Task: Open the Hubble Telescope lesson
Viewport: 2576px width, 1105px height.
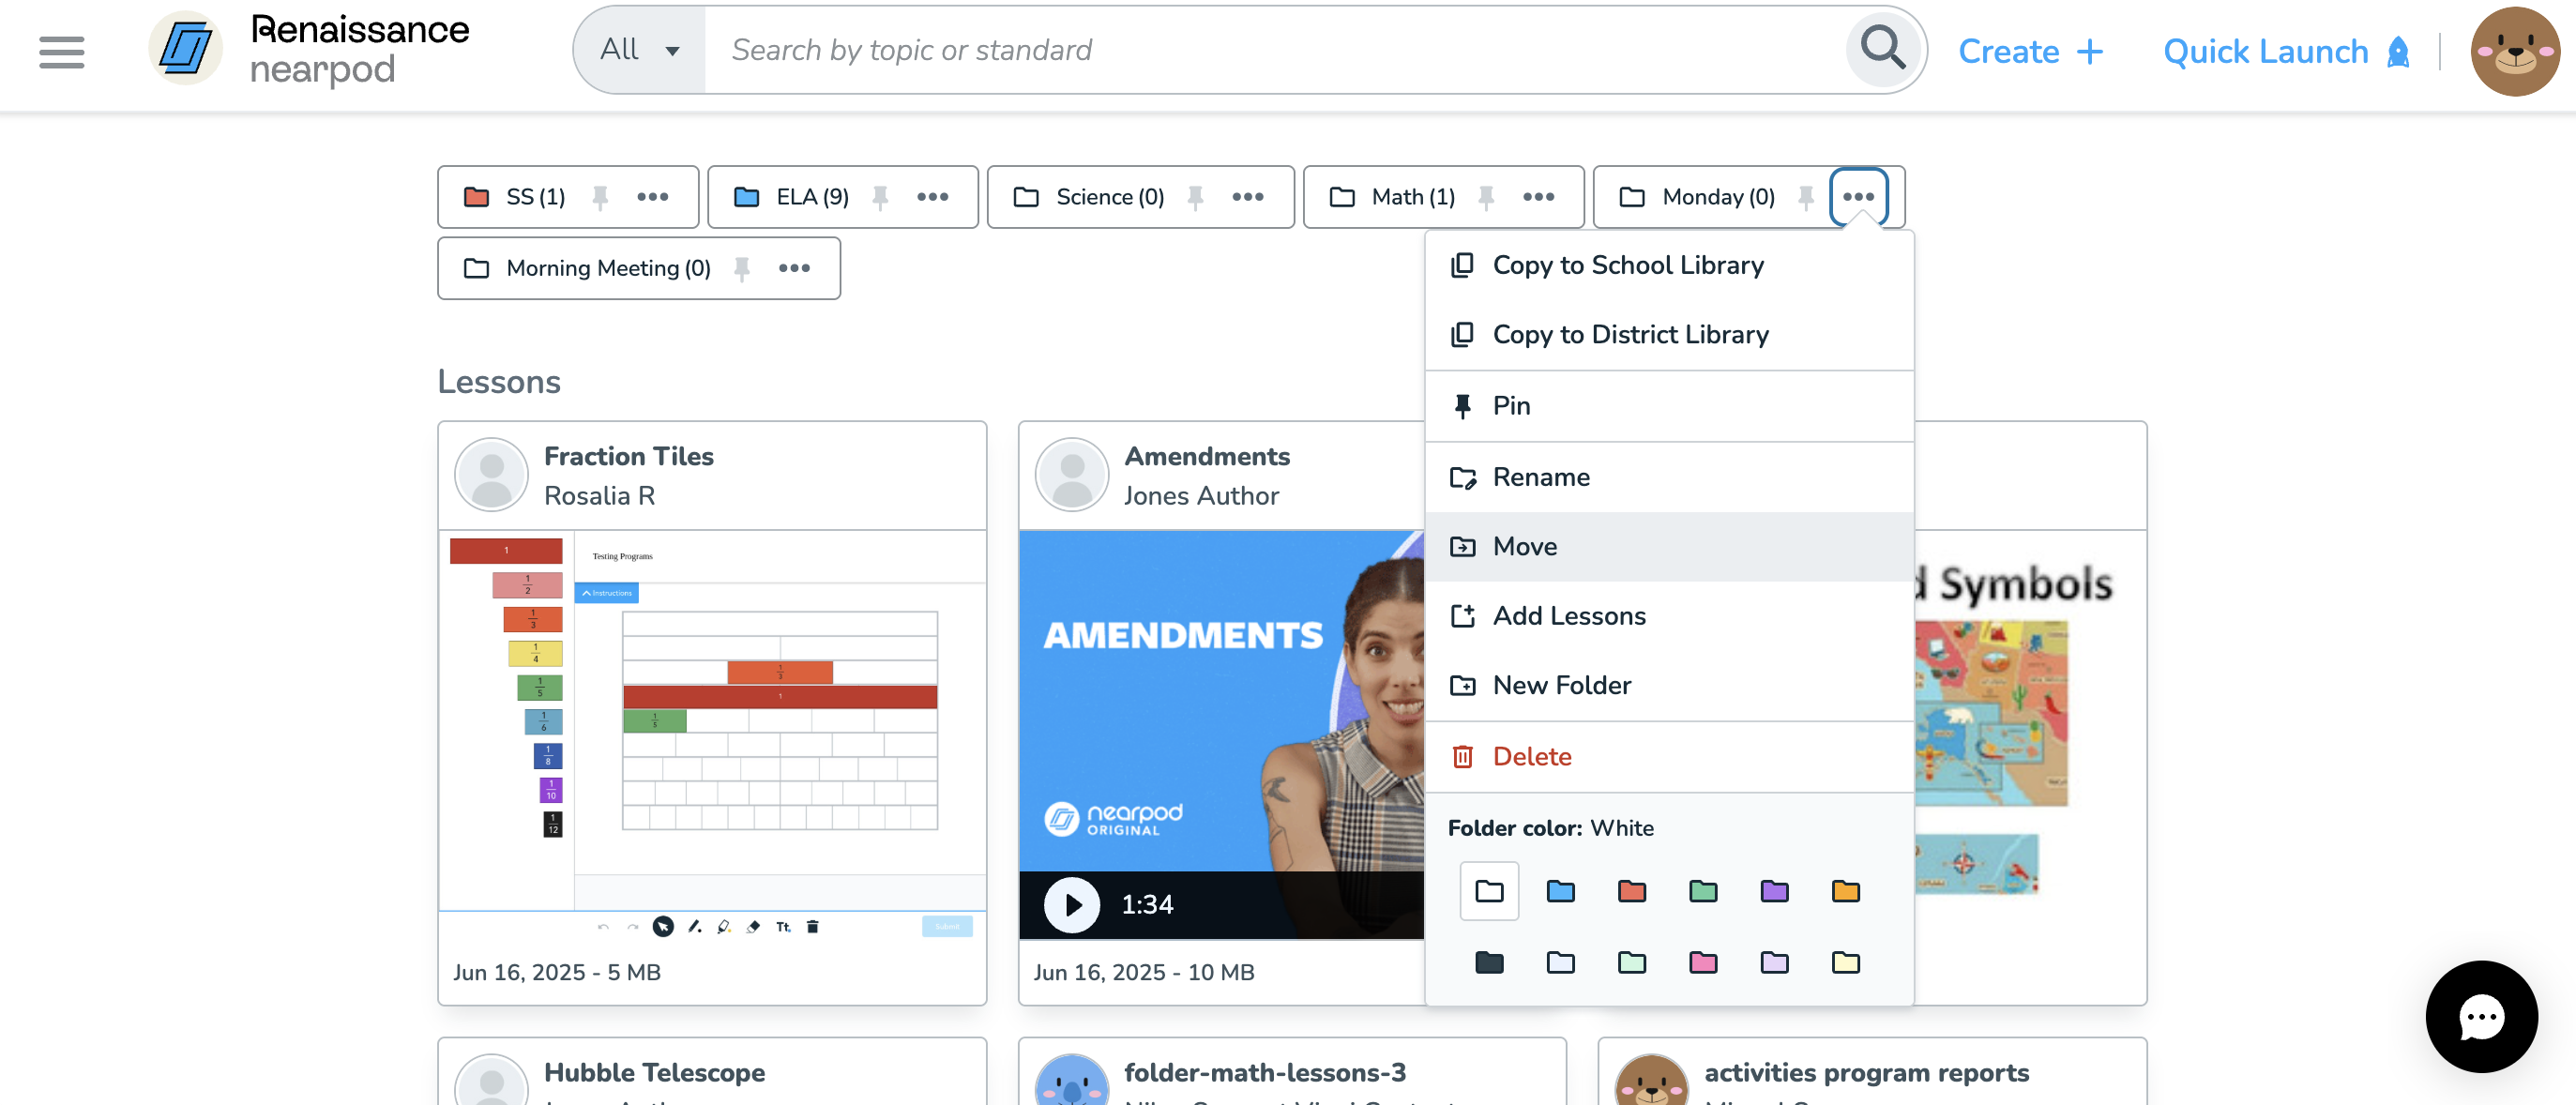Action: (654, 1072)
